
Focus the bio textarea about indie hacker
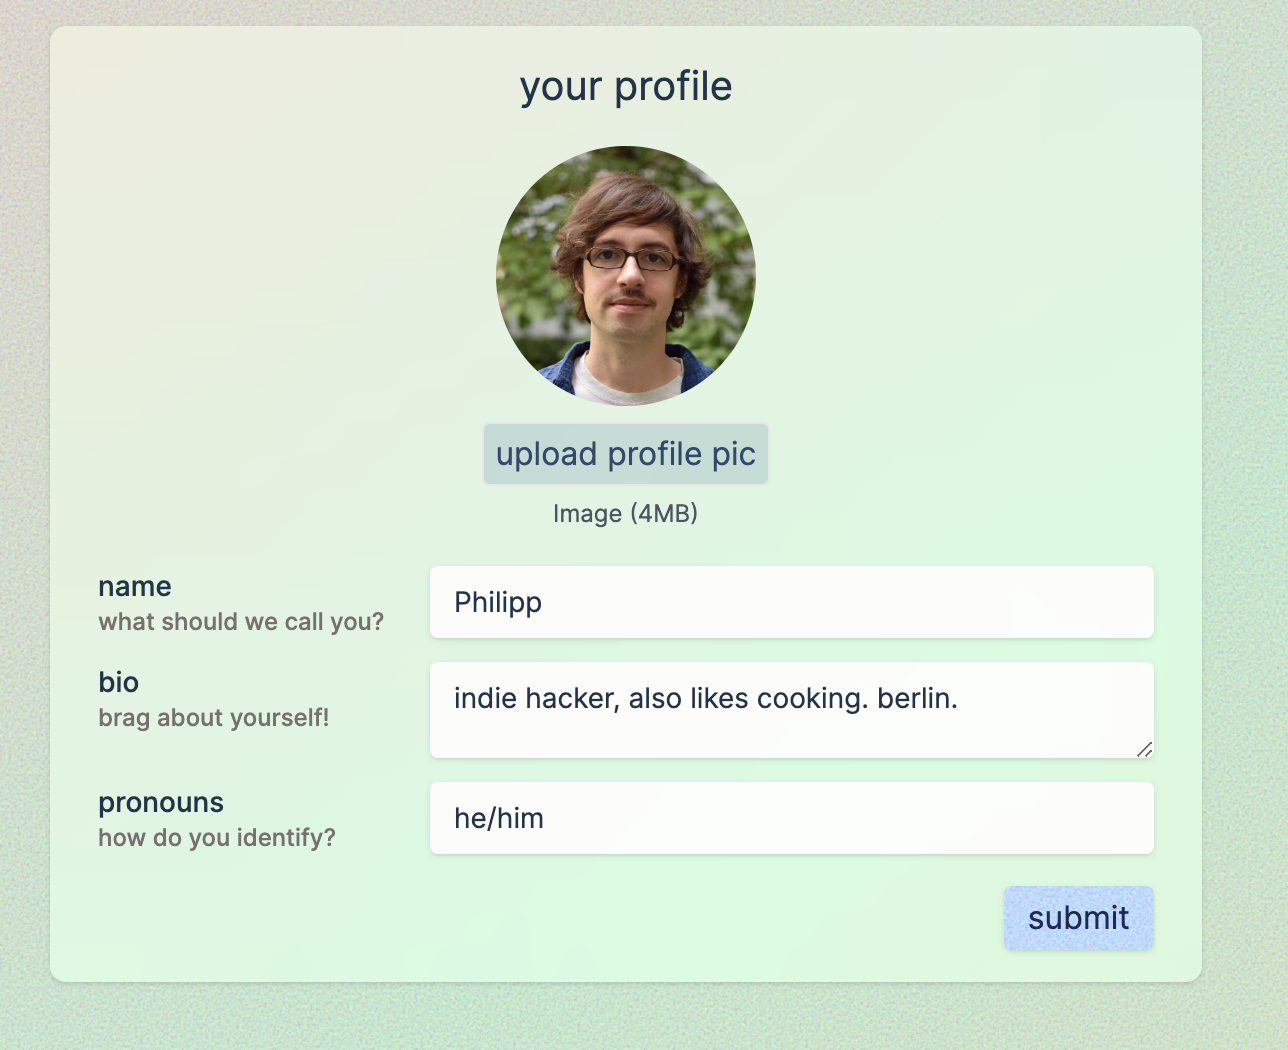coord(792,710)
